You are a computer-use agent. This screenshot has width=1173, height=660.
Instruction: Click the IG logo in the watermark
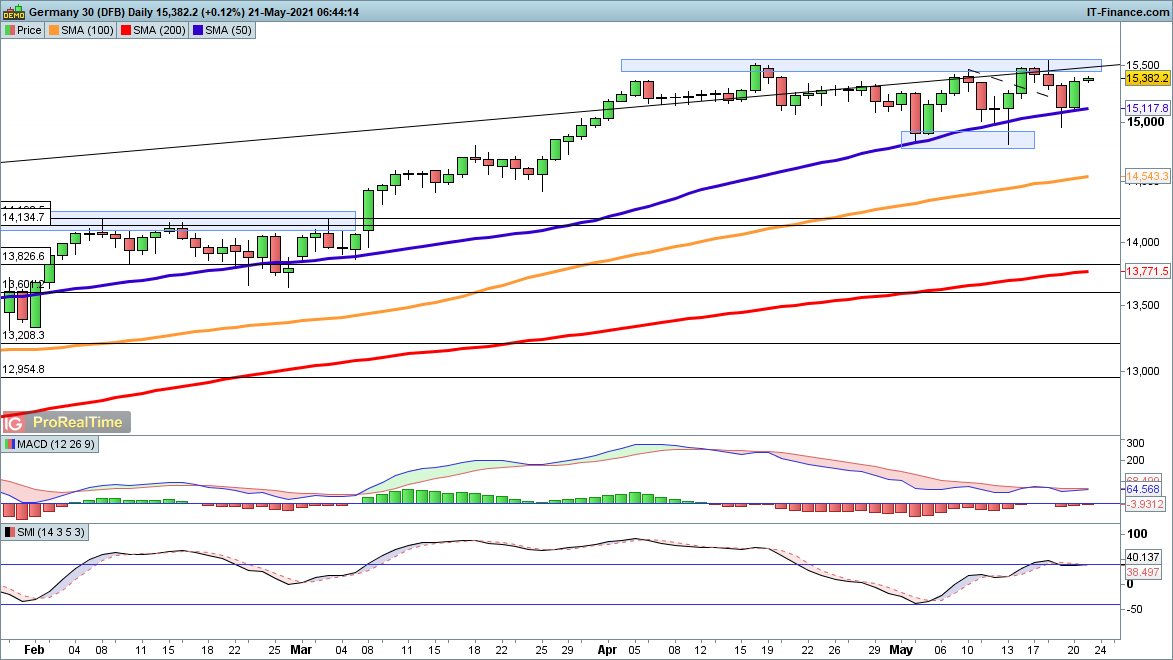15,422
